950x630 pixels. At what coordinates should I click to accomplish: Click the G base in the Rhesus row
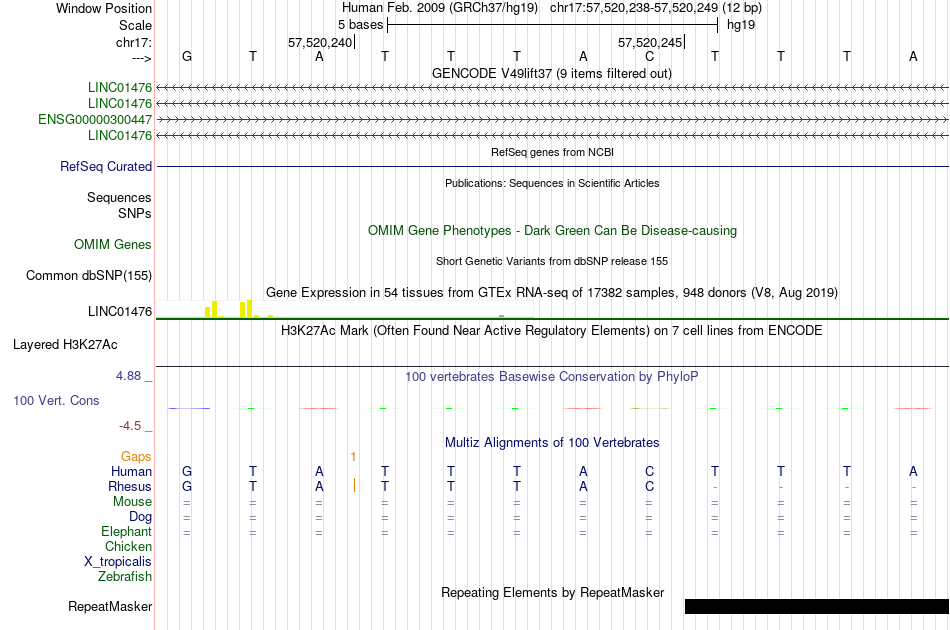click(187, 486)
